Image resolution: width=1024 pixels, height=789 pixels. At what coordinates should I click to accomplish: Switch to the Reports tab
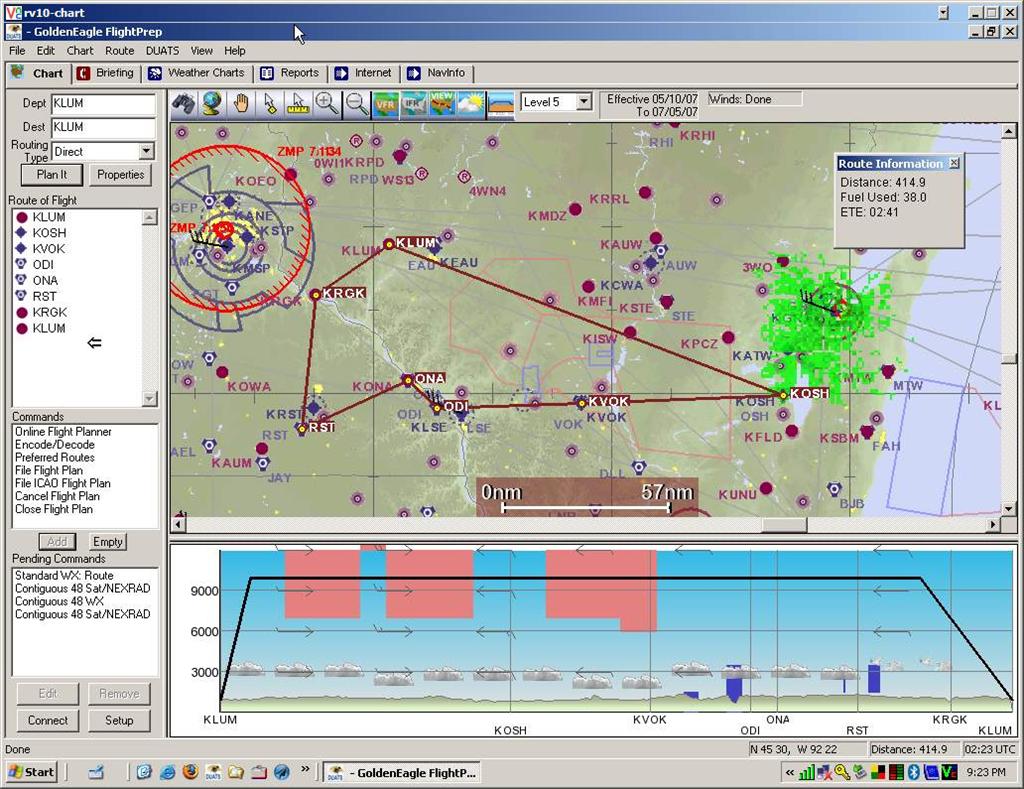pyautogui.click(x=290, y=73)
